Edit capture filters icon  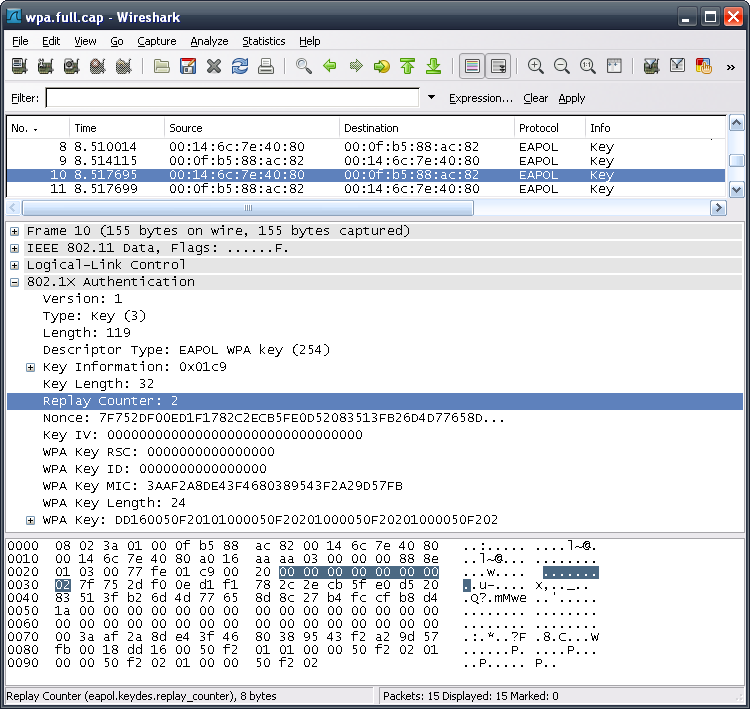click(651, 66)
